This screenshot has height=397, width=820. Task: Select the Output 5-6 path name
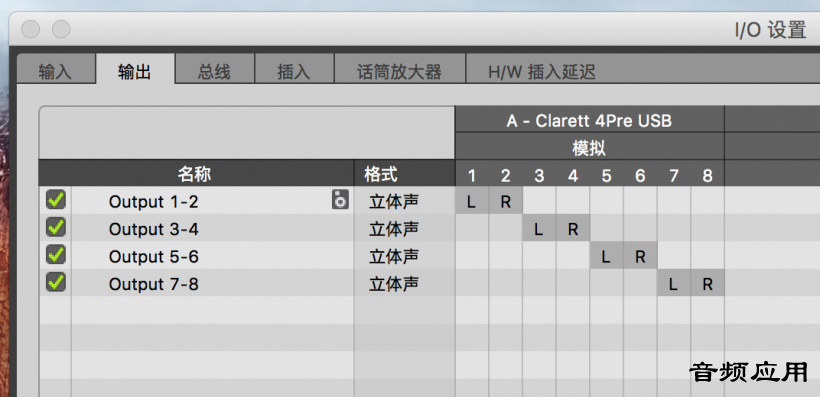tap(154, 257)
